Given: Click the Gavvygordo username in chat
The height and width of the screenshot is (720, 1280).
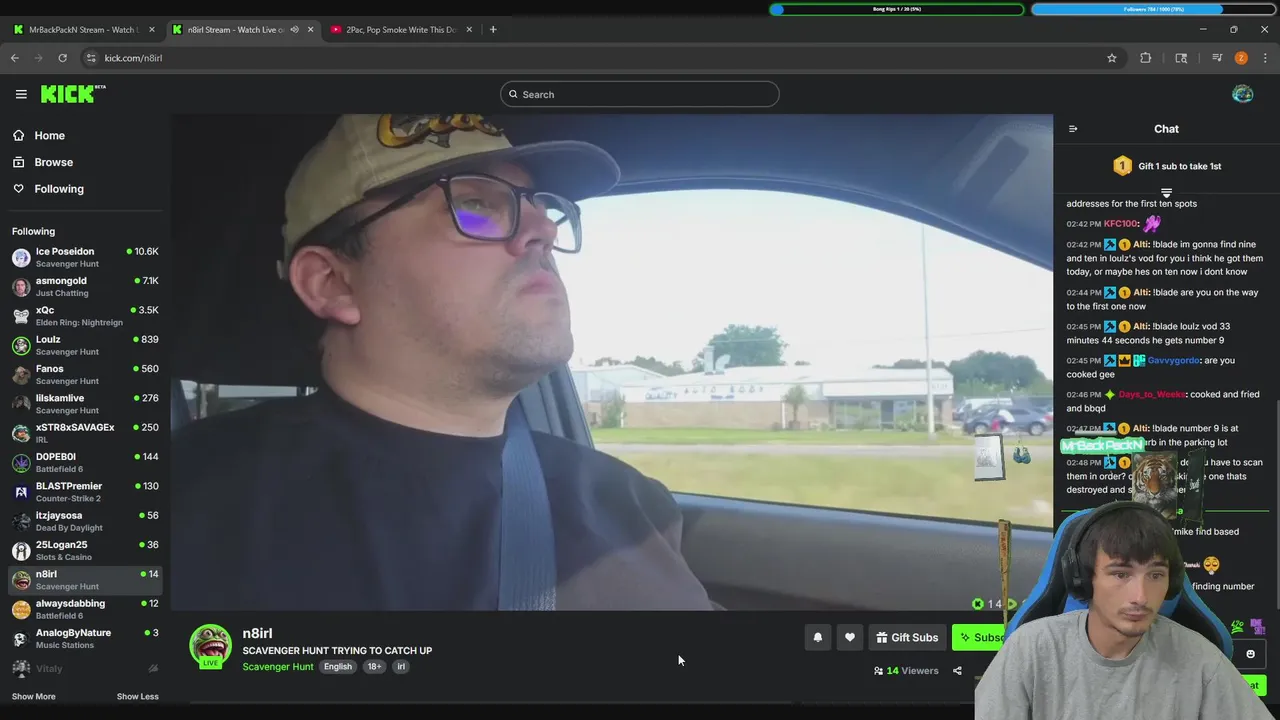Looking at the screenshot, I should 1173,360.
